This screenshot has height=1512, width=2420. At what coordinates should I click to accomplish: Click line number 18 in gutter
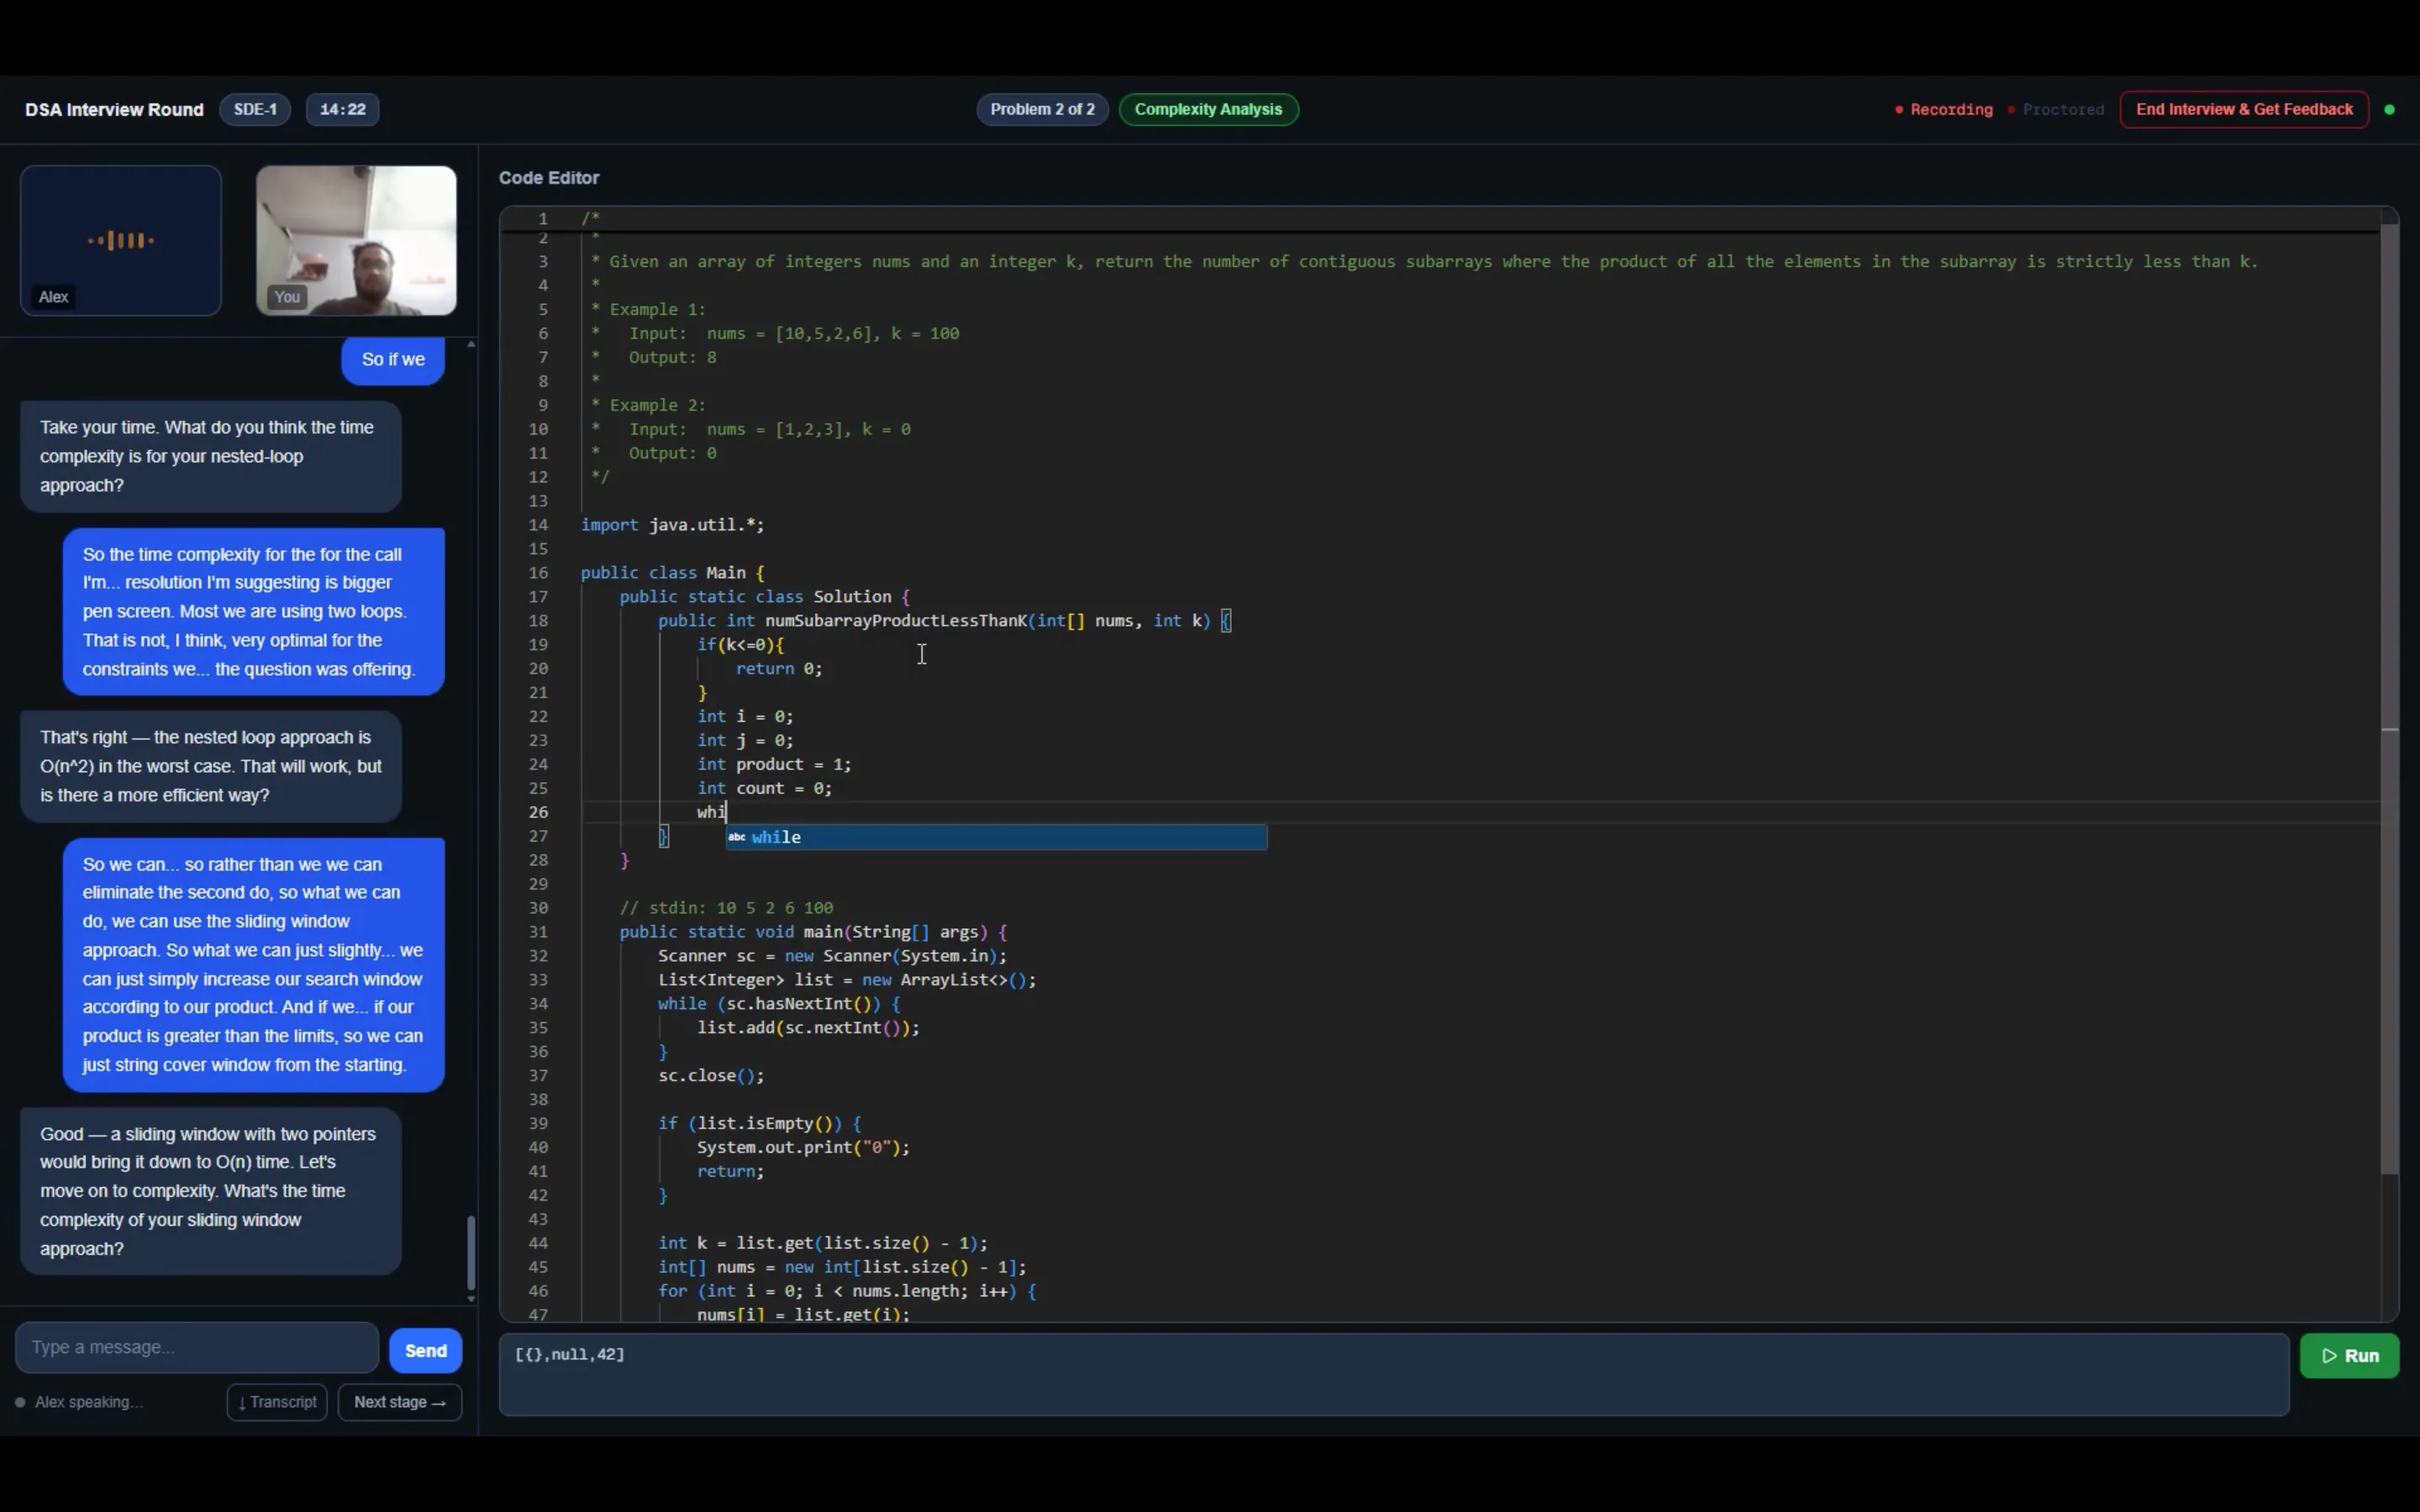pos(538,621)
